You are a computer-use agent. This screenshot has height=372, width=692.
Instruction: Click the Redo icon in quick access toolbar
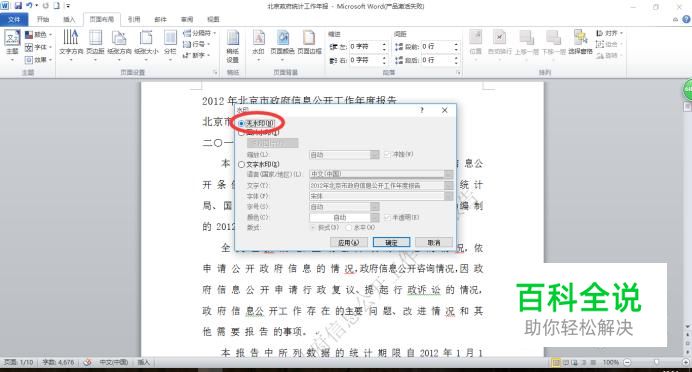45,6
